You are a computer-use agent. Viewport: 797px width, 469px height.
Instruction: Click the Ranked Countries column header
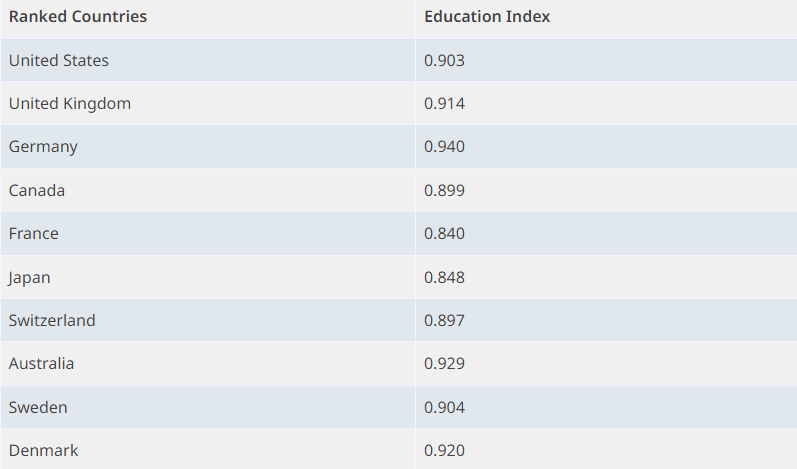(78, 17)
